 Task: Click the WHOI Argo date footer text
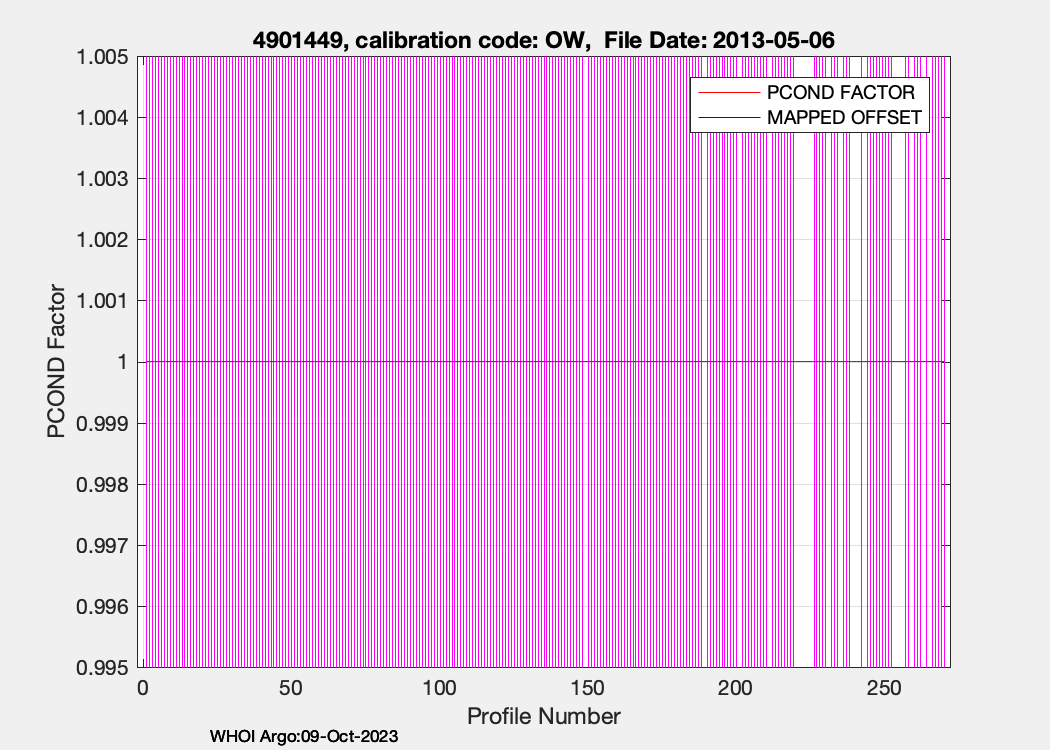pos(304,737)
